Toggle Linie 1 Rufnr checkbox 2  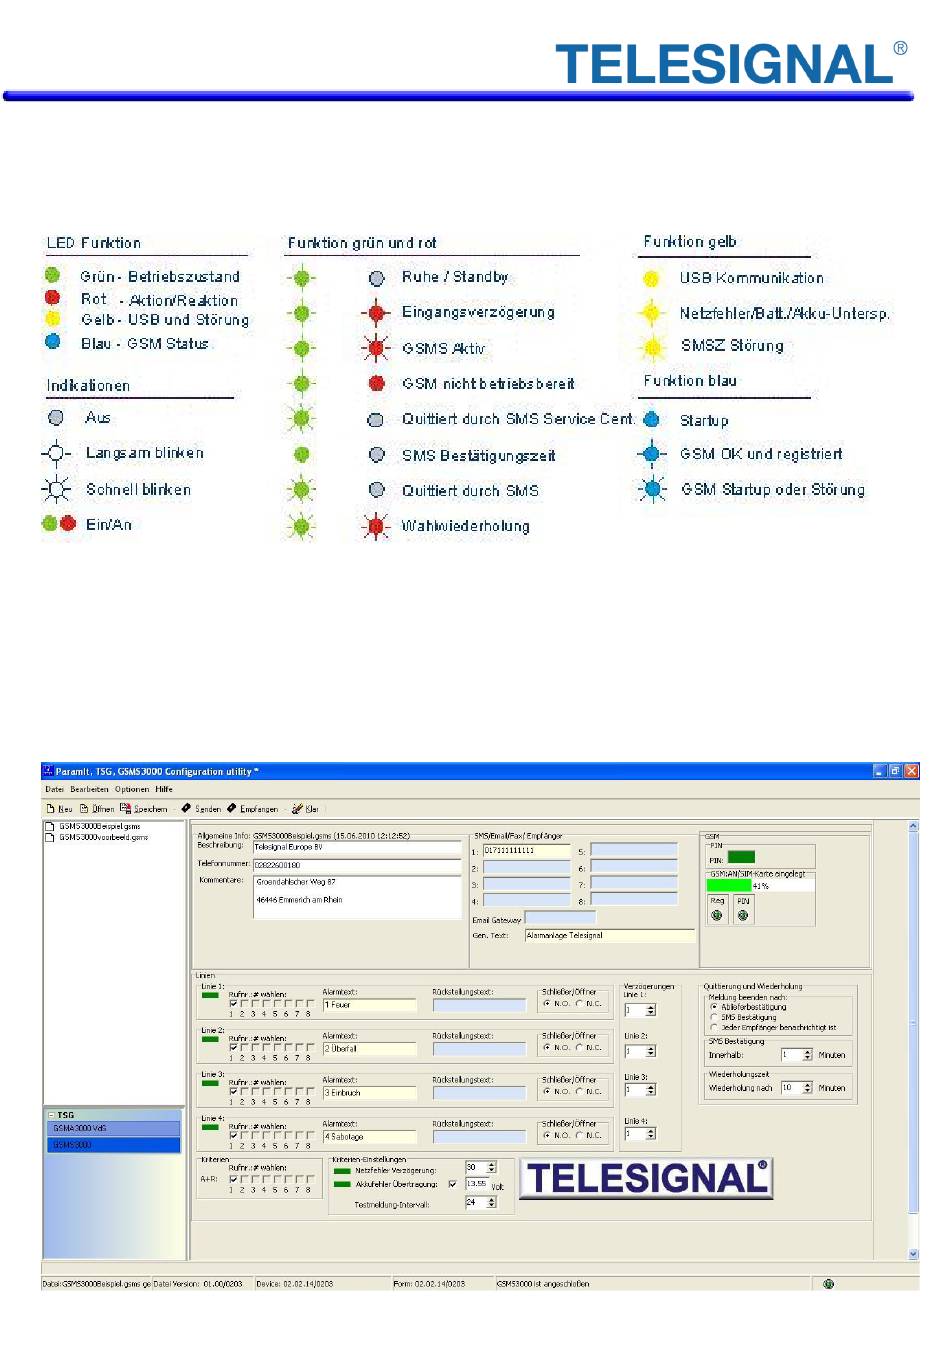click(244, 1003)
